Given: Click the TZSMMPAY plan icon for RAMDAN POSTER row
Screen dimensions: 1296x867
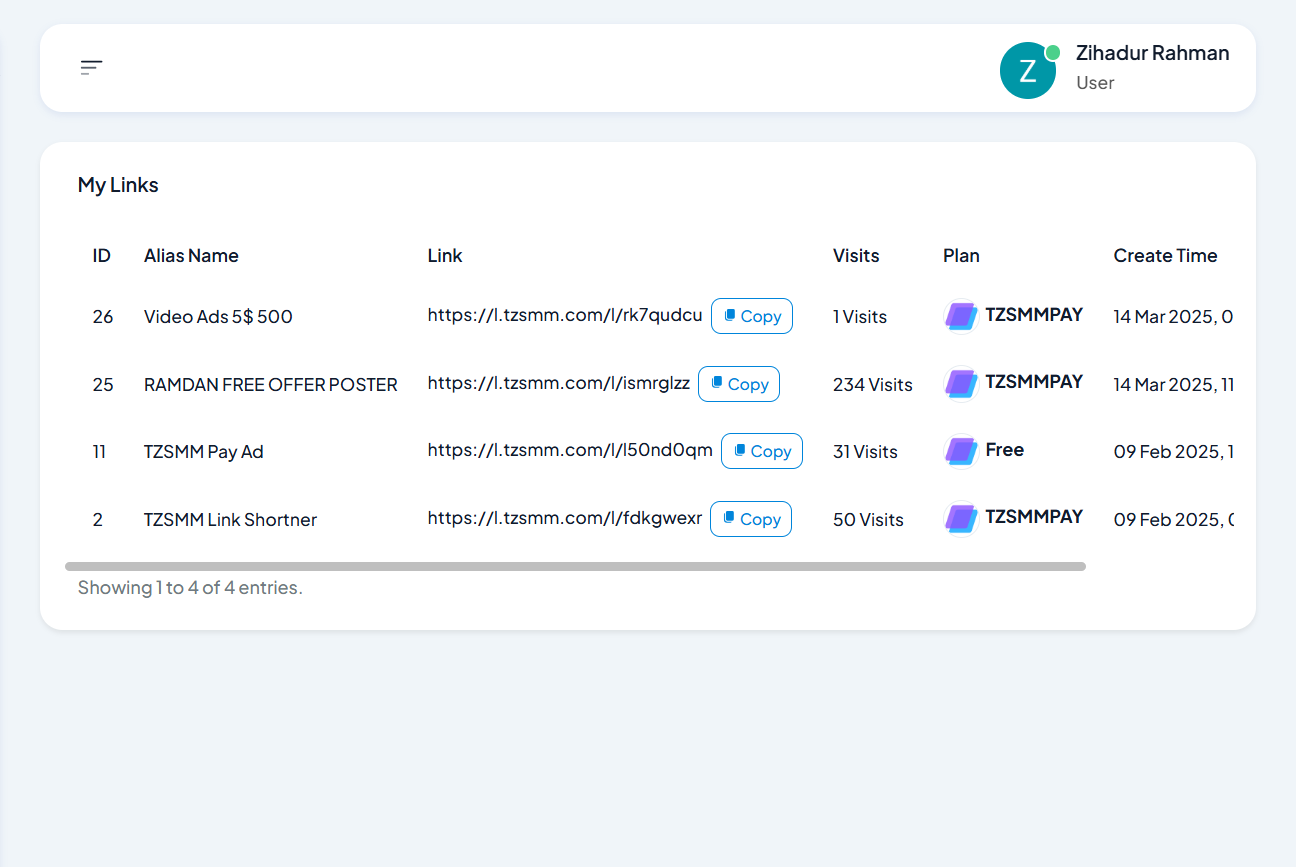Looking at the screenshot, I should (x=960, y=383).
